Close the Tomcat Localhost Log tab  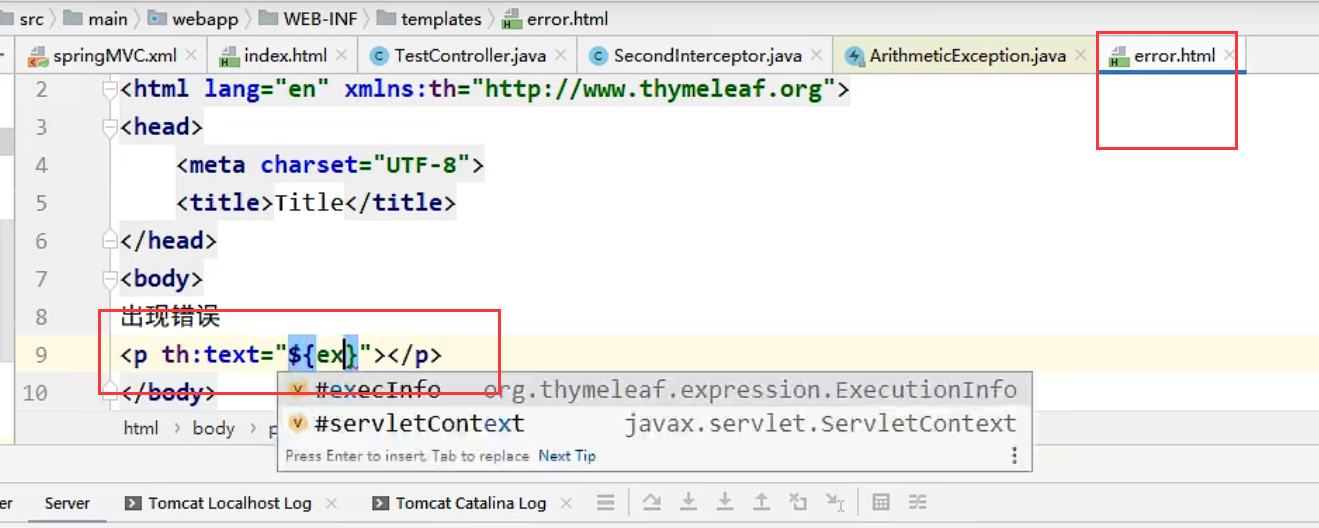tap(333, 503)
